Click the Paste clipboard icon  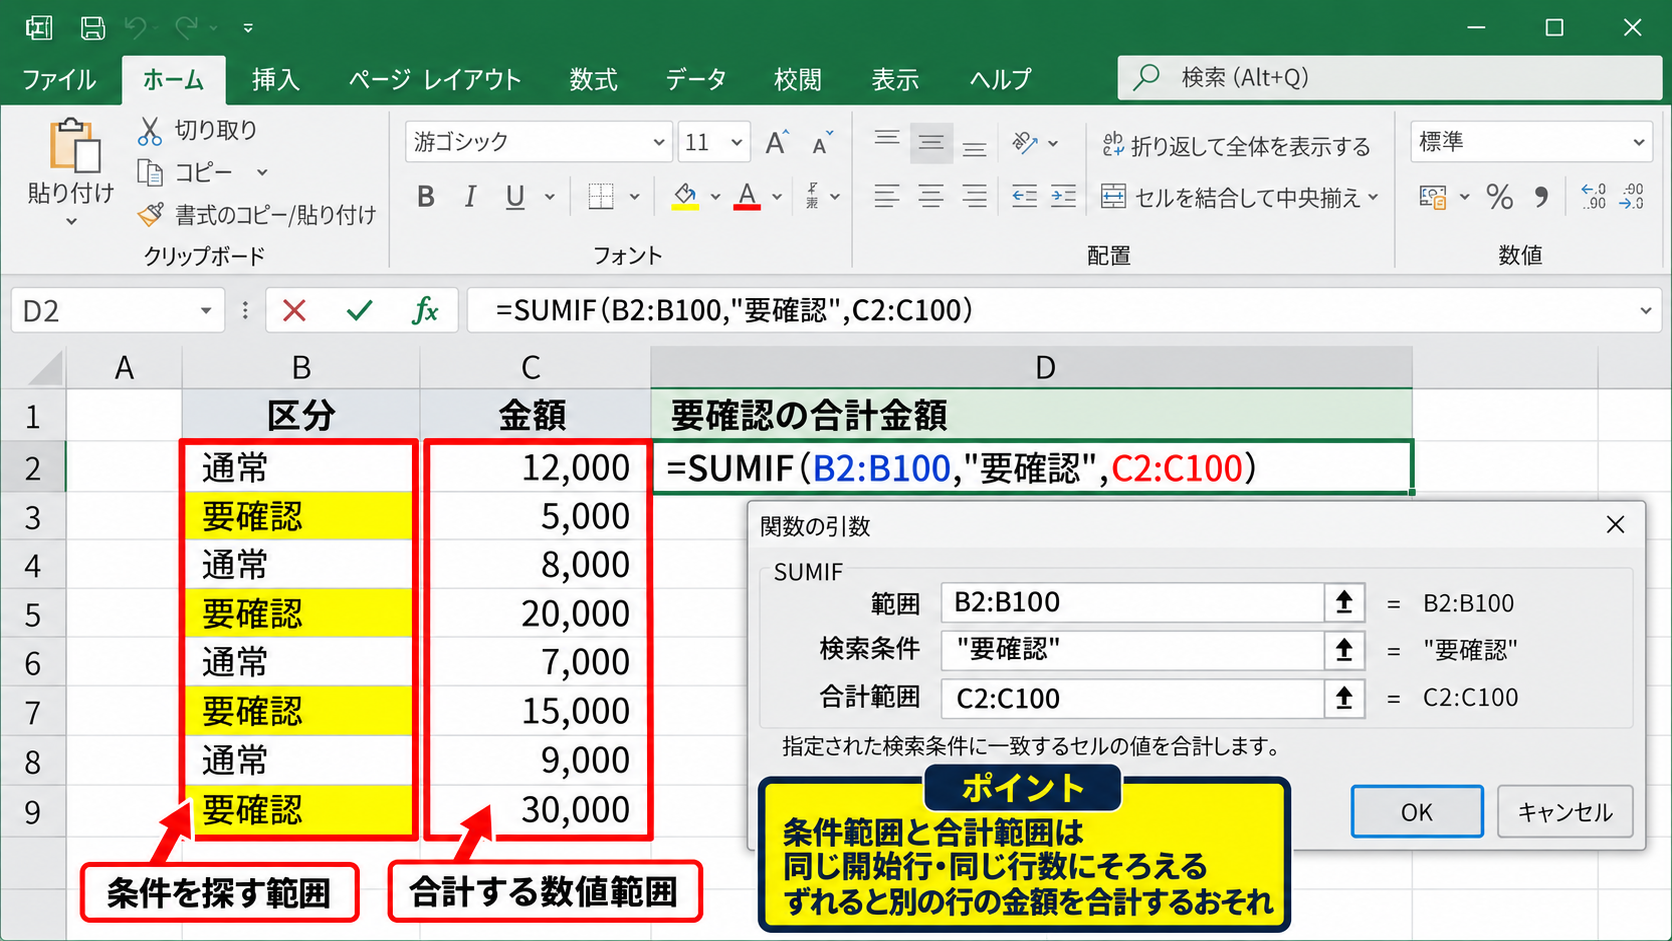point(75,146)
